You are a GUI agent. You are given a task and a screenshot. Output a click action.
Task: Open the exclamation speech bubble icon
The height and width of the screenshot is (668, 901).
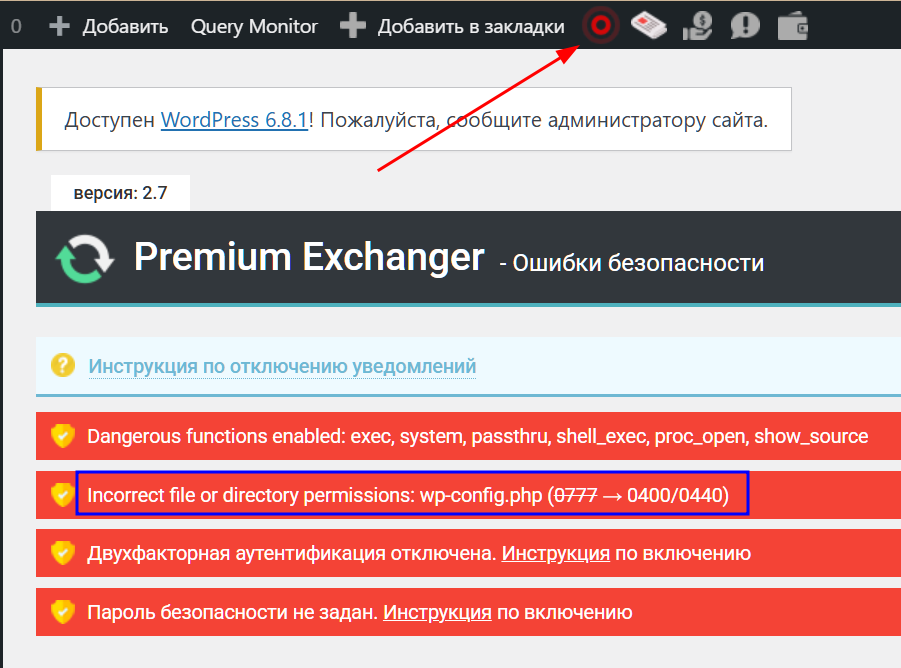tap(745, 26)
